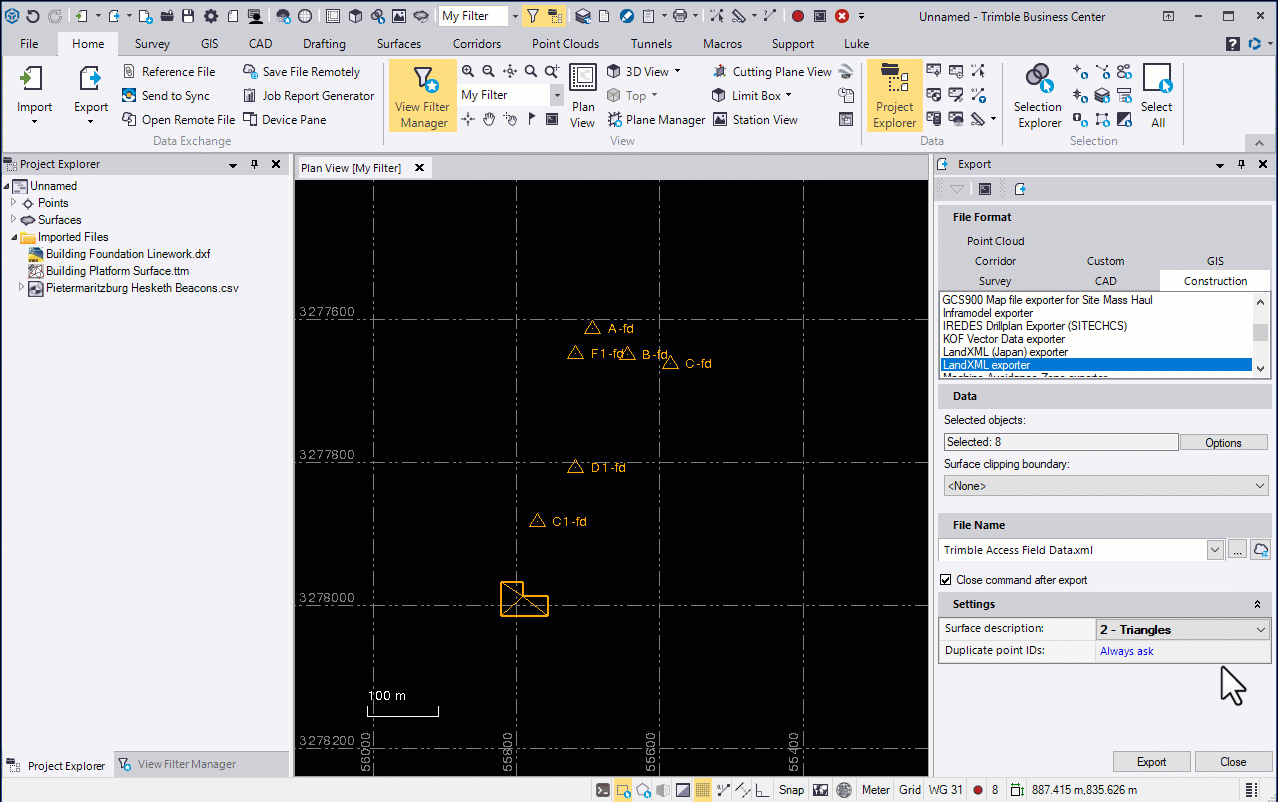Open the globe icon in status bar
The width and height of the screenshot is (1278, 802).
coord(844,789)
